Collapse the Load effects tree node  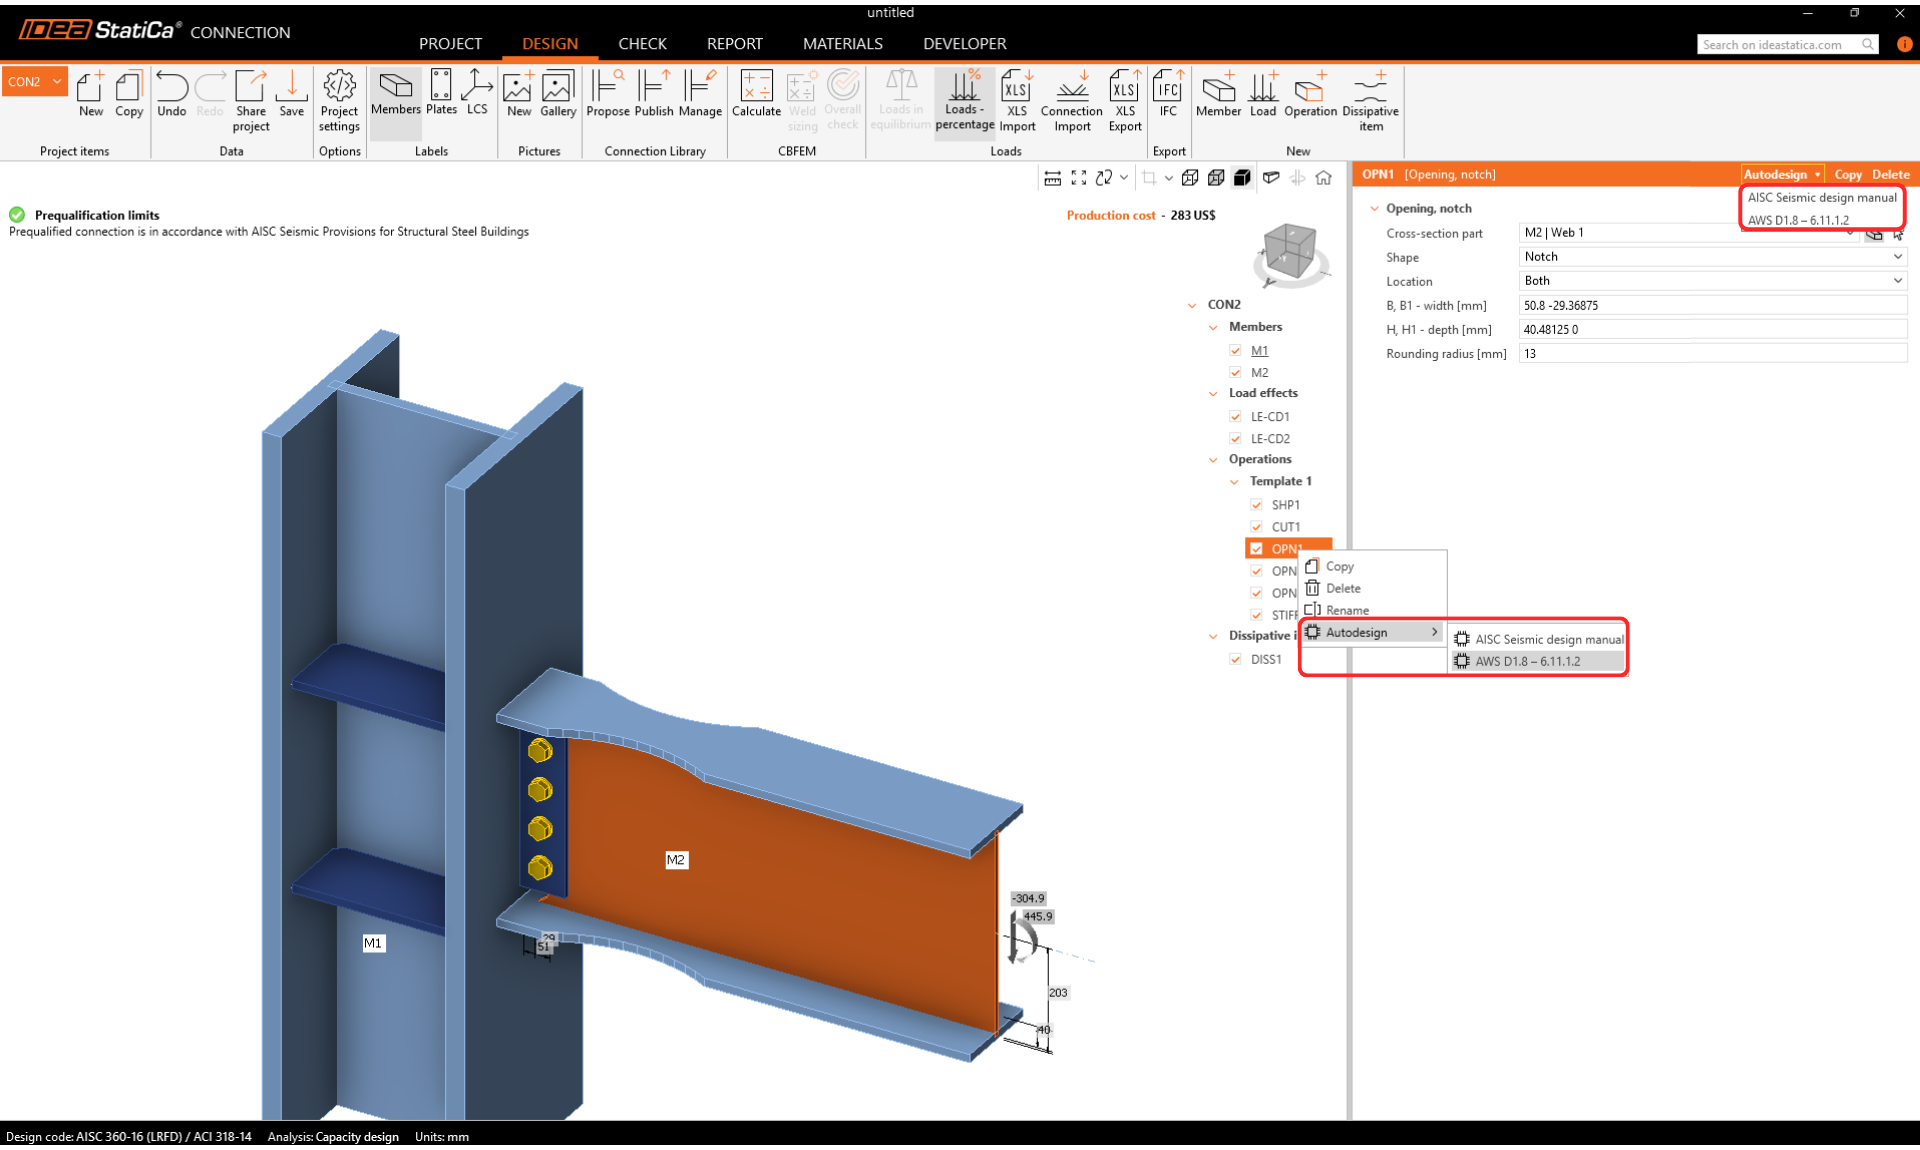1214,393
